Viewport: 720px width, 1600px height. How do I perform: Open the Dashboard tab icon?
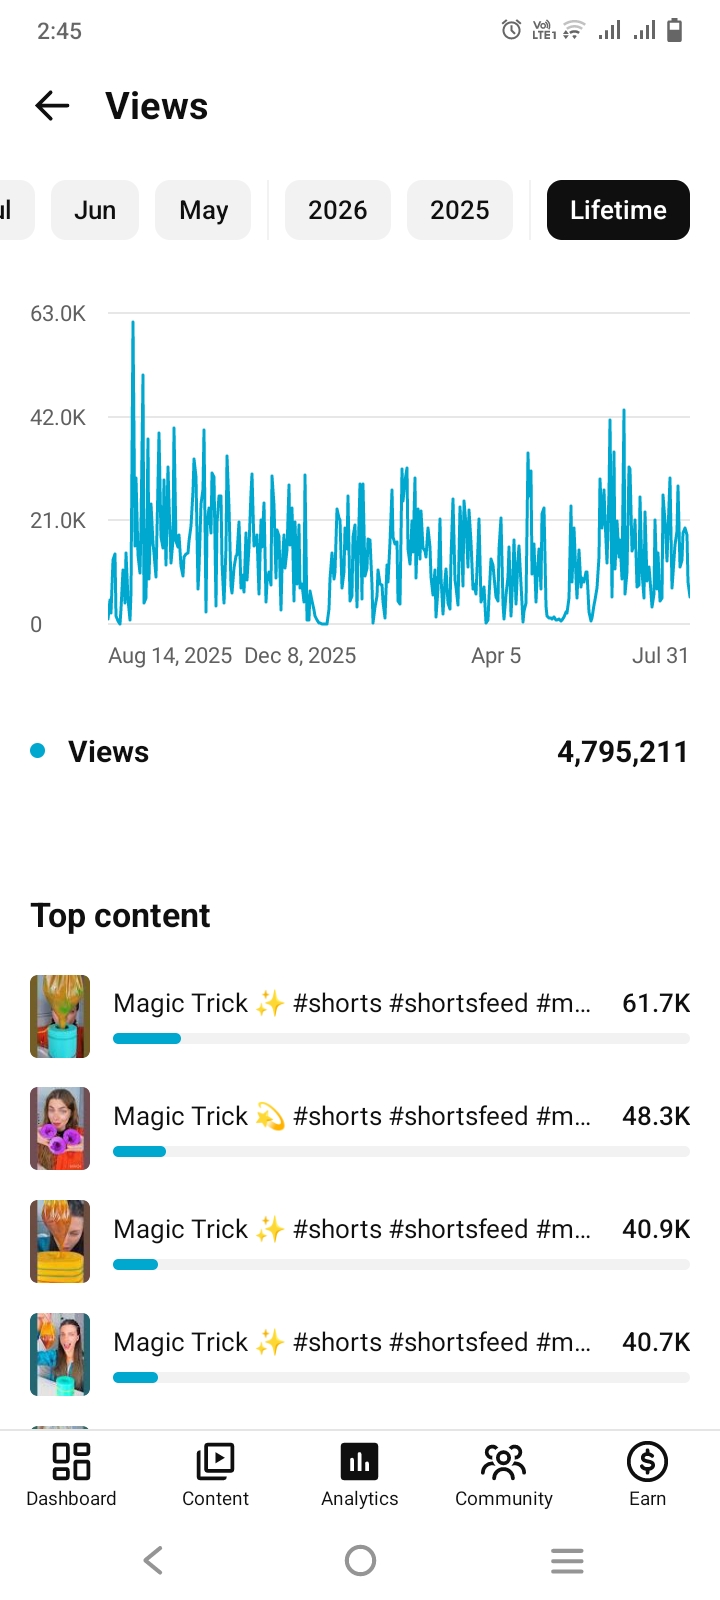click(x=71, y=1461)
